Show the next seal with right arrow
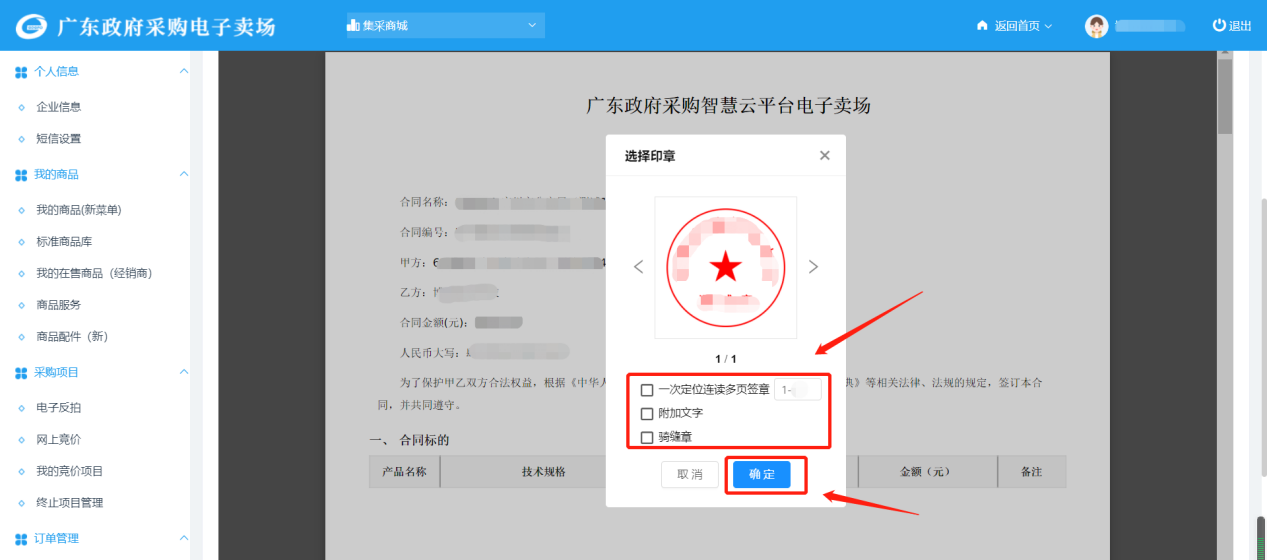 813,267
